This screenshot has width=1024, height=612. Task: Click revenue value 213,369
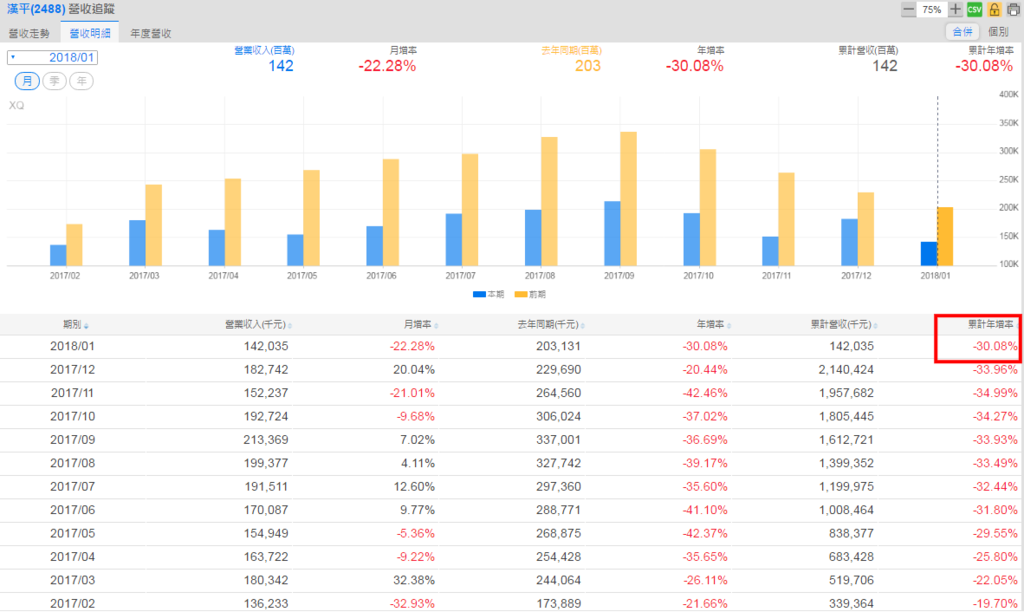(266, 440)
